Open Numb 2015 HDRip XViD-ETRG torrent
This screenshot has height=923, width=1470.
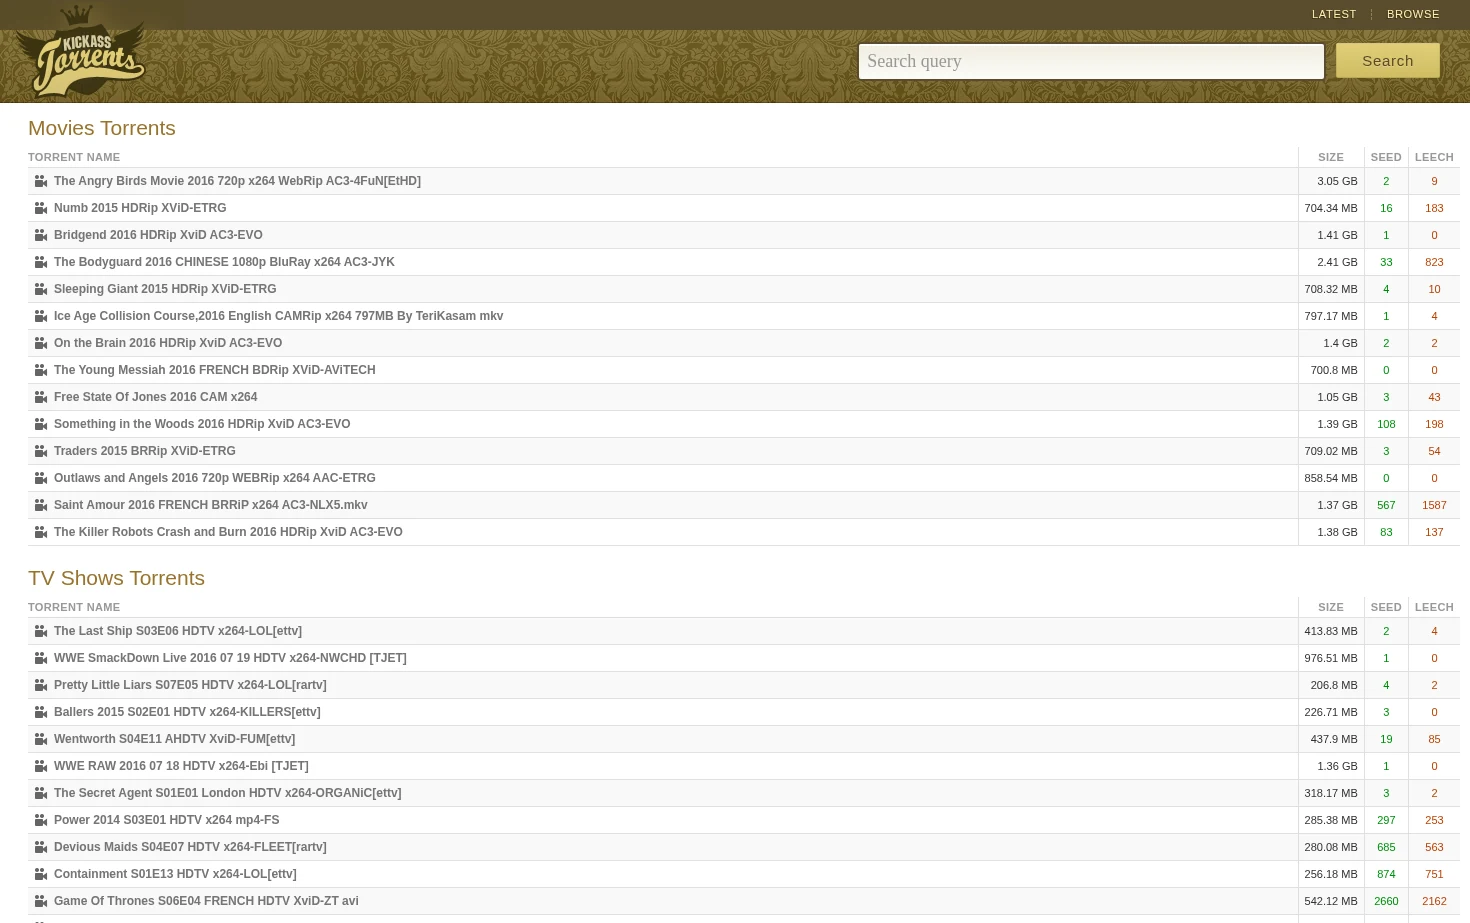click(x=140, y=208)
